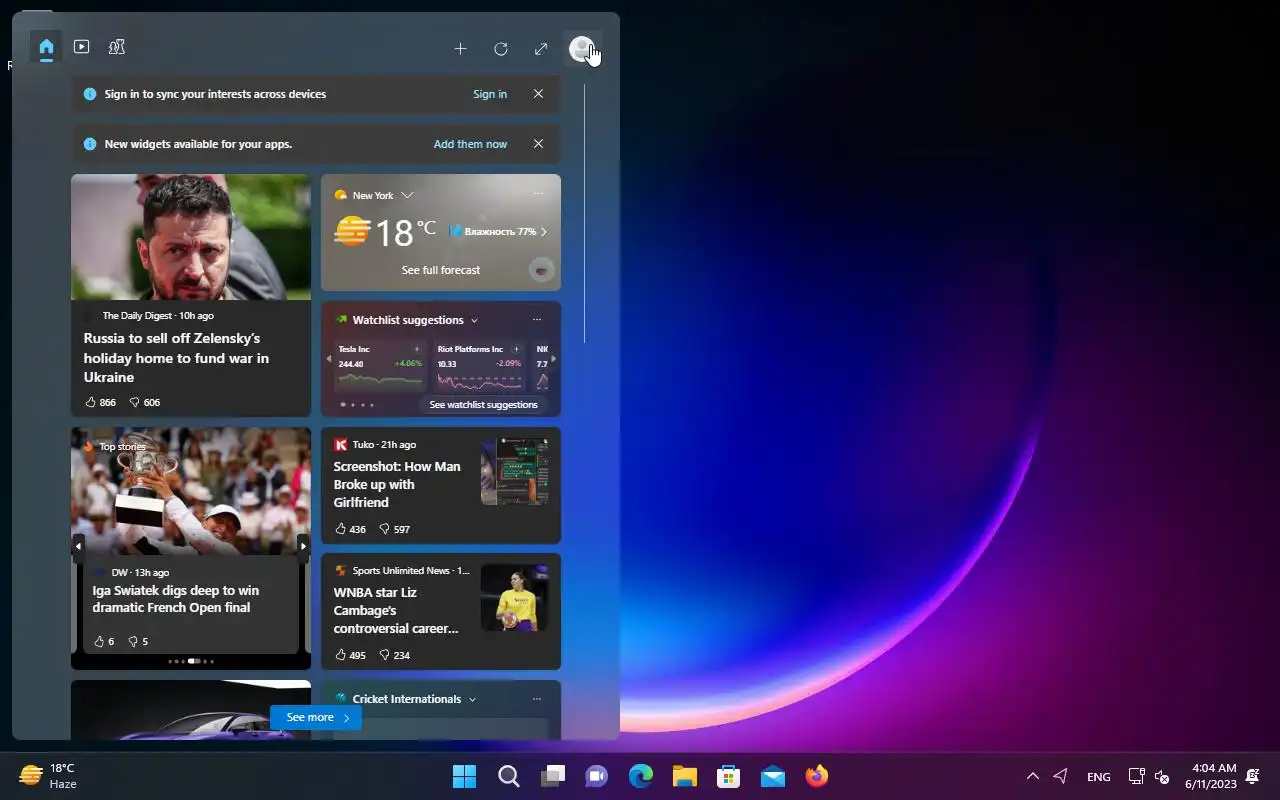Image resolution: width=1280 pixels, height=800 pixels.
Task: Show previous stocks in watchlist carousel
Action: 329,359
